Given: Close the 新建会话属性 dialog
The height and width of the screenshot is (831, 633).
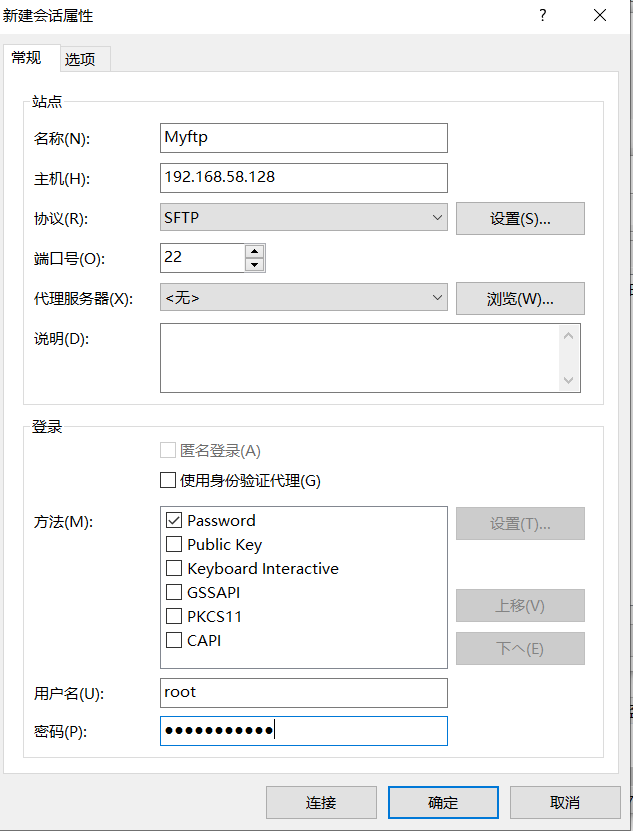Looking at the screenshot, I should pyautogui.click(x=600, y=15).
